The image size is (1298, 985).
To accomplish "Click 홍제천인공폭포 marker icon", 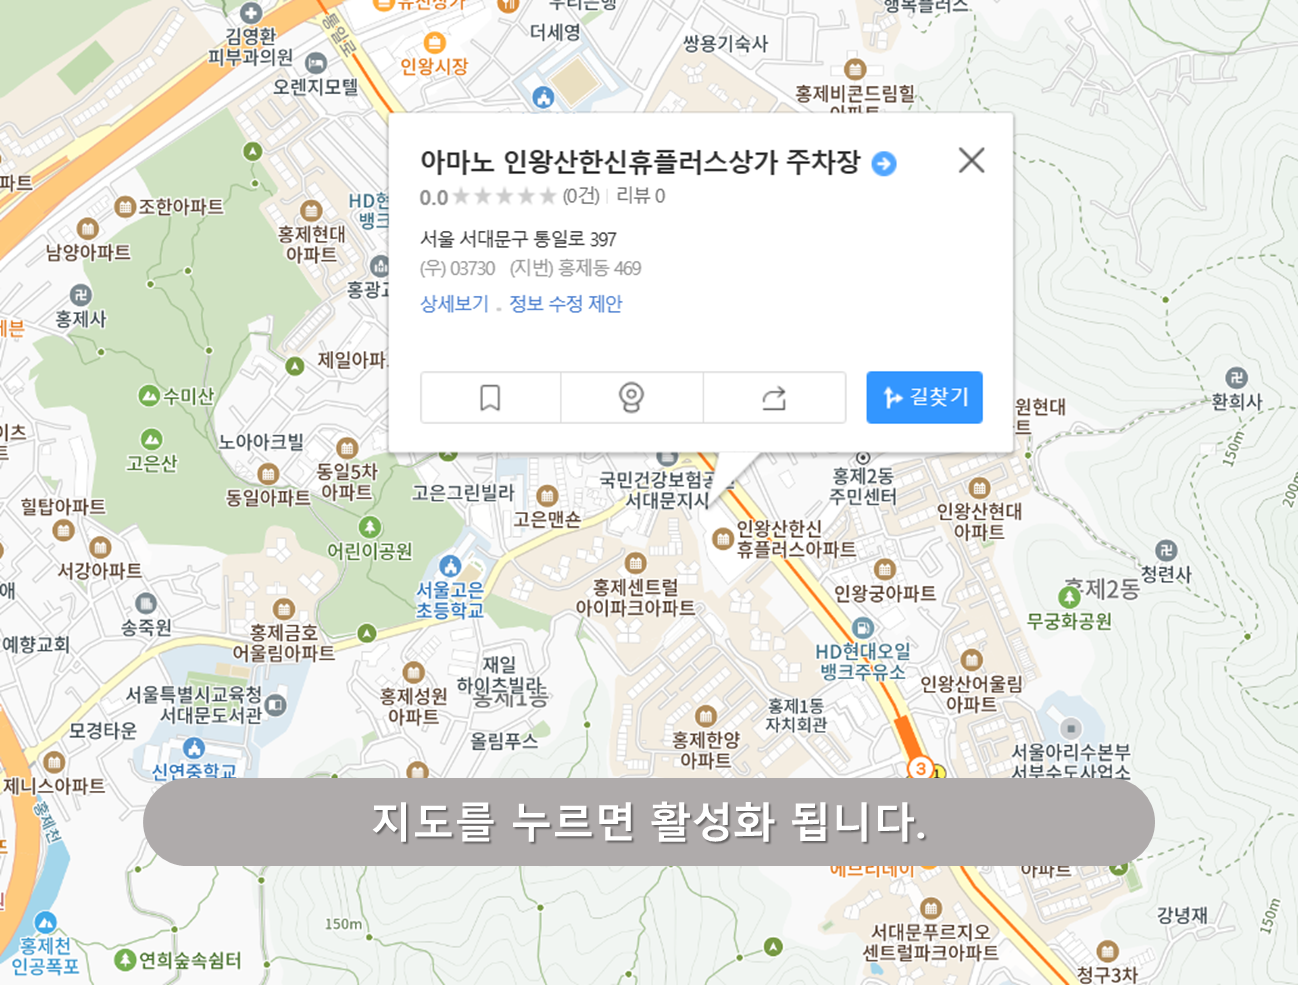I will coord(45,922).
